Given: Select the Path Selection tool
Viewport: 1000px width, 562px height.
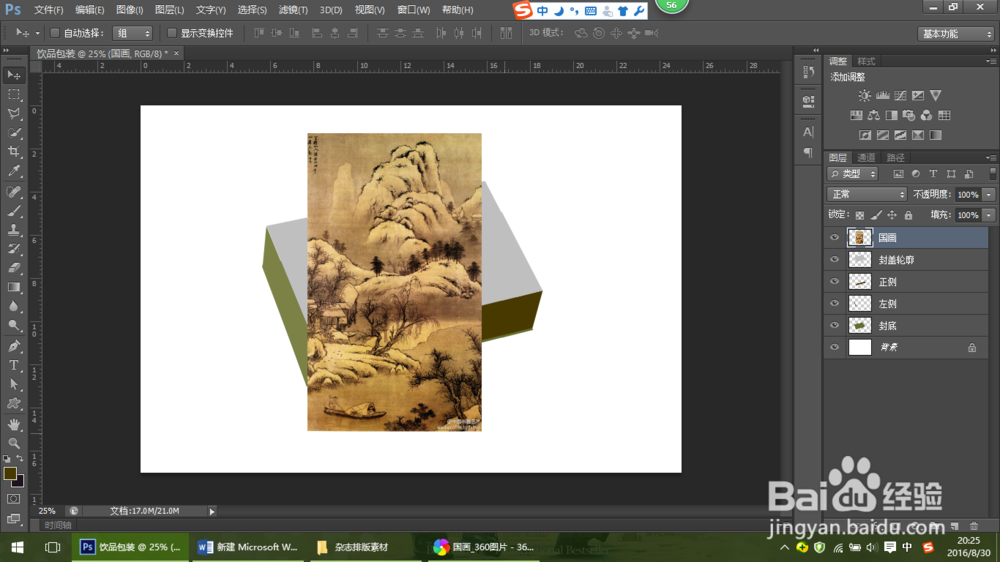Looking at the screenshot, I should [x=13, y=384].
